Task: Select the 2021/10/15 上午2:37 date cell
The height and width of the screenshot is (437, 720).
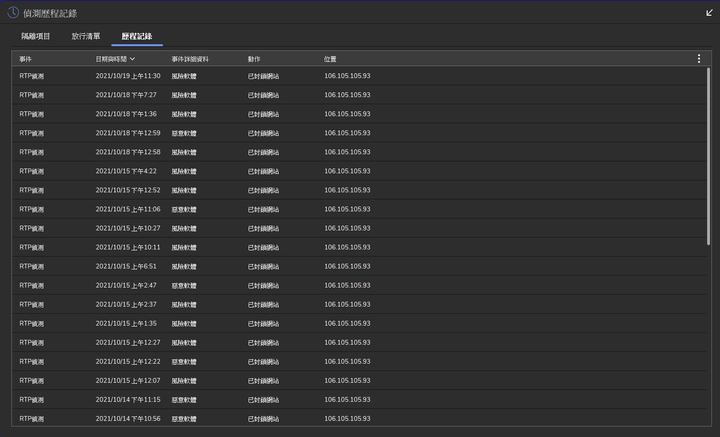Action: point(126,304)
